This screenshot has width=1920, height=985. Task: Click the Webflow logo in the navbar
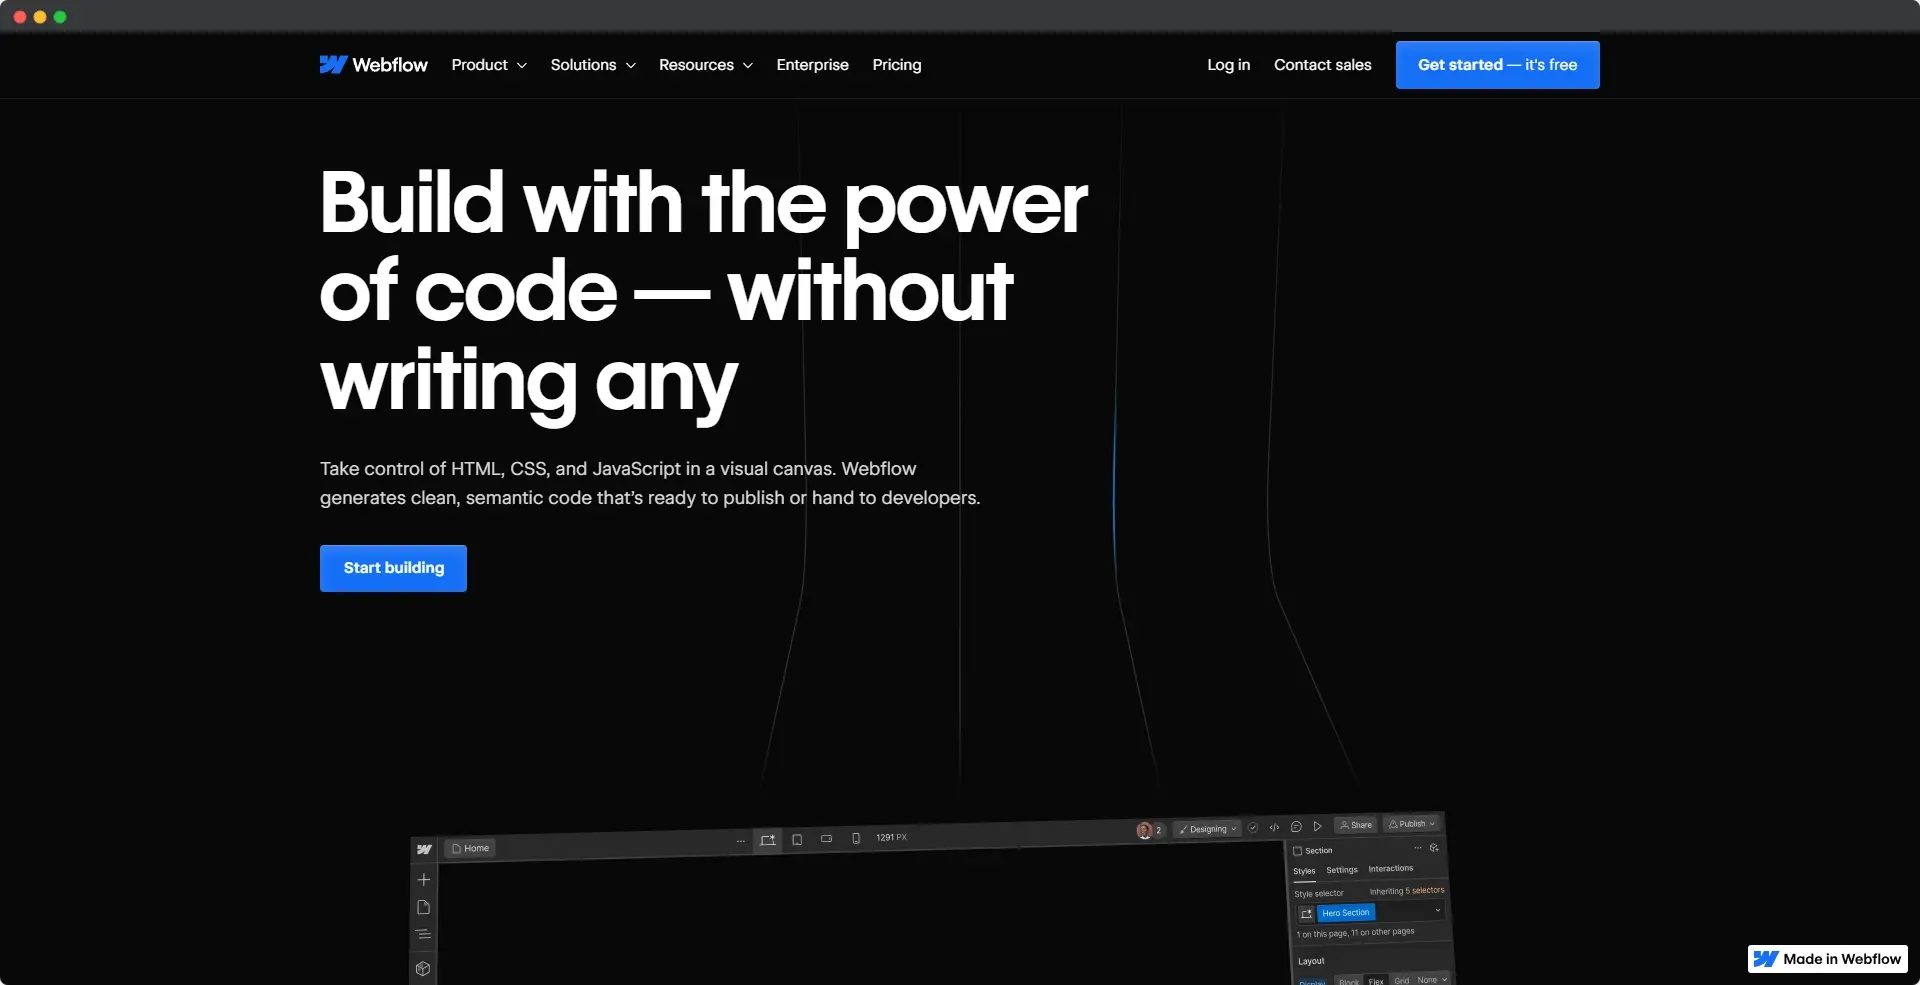(373, 65)
